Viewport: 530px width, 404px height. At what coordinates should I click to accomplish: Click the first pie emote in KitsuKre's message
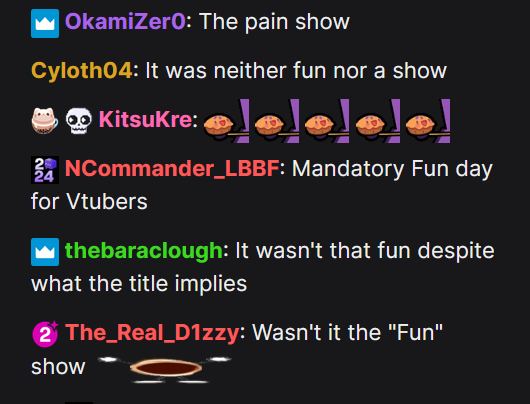coord(226,121)
